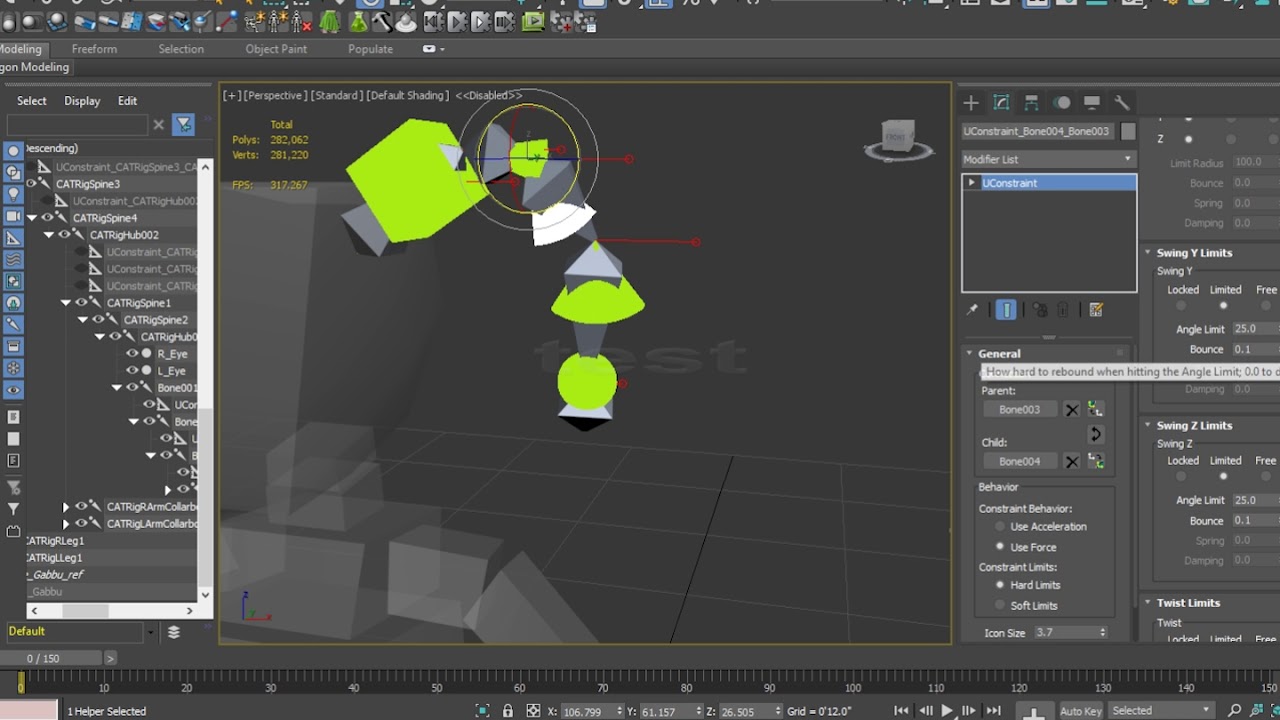The width and height of the screenshot is (1280, 720).
Task: Go to the start frame
Action: coord(901,711)
